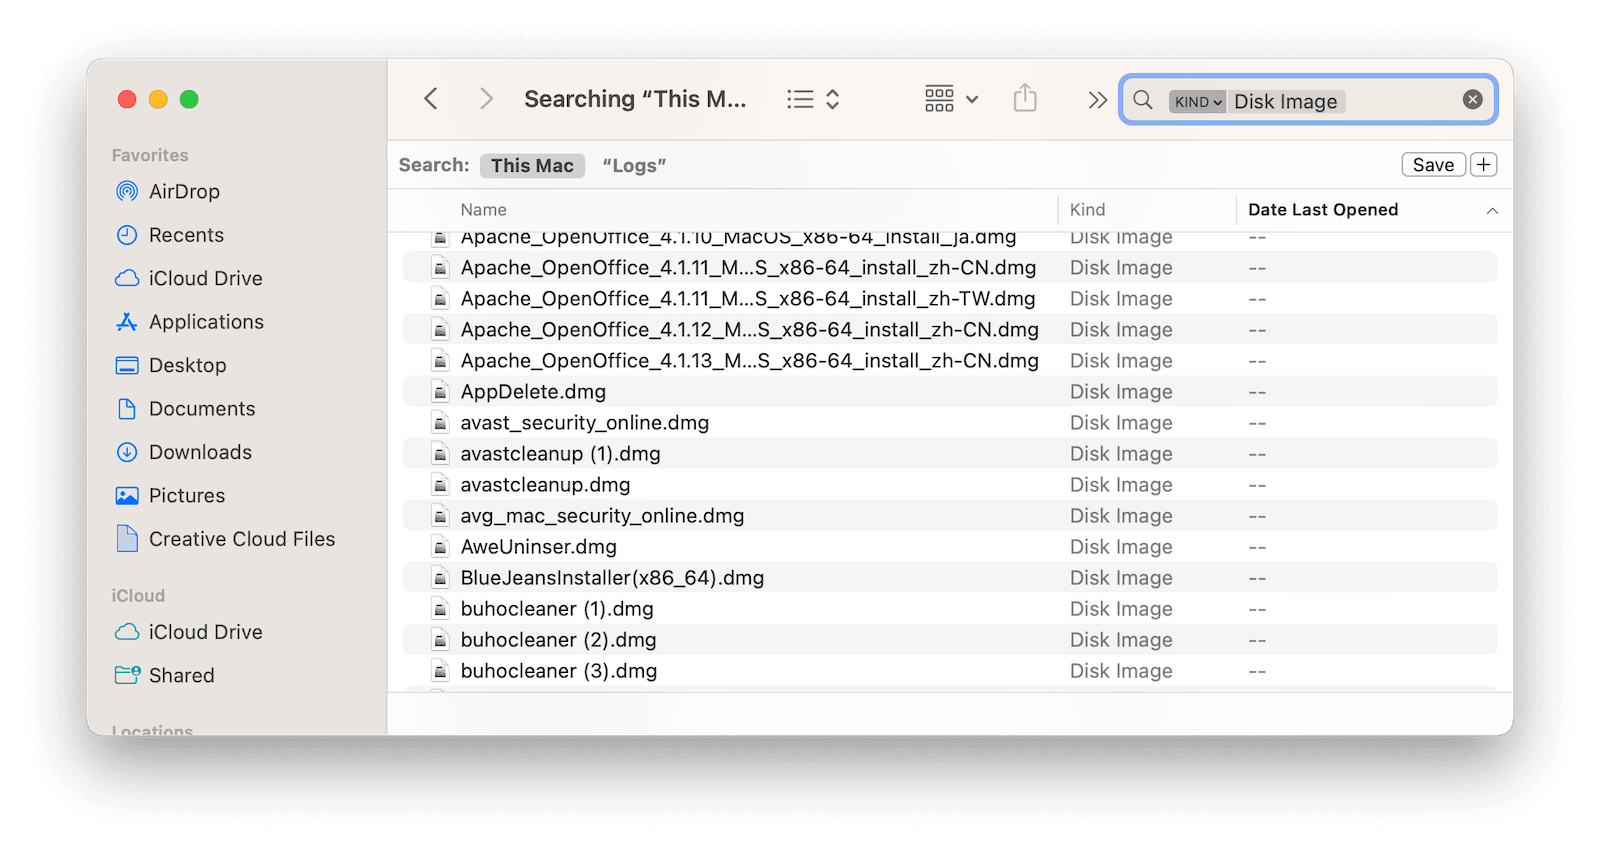Switch view using the list view icon
The width and height of the screenshot is (1600, 850).
click(800, 99)
